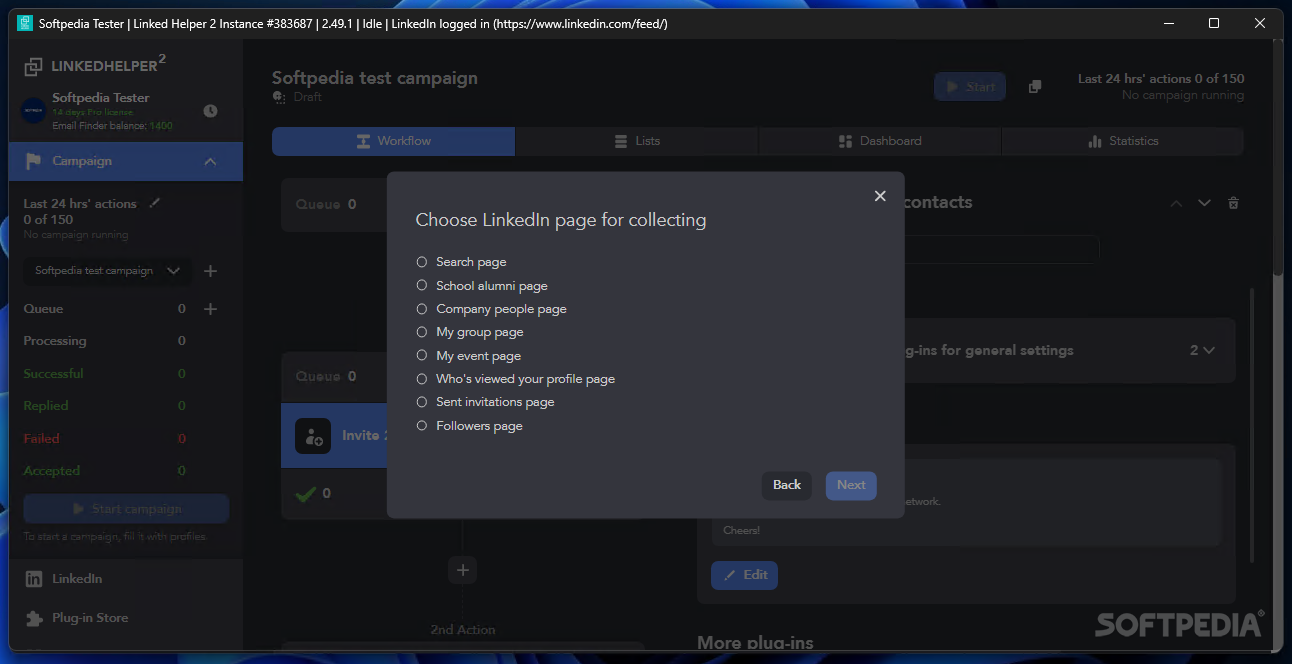Move action up with chevron arrow
Image resolution: width=1292 pixels, height=664 pixels.
pyautogui.click(x=1176, y=203)
